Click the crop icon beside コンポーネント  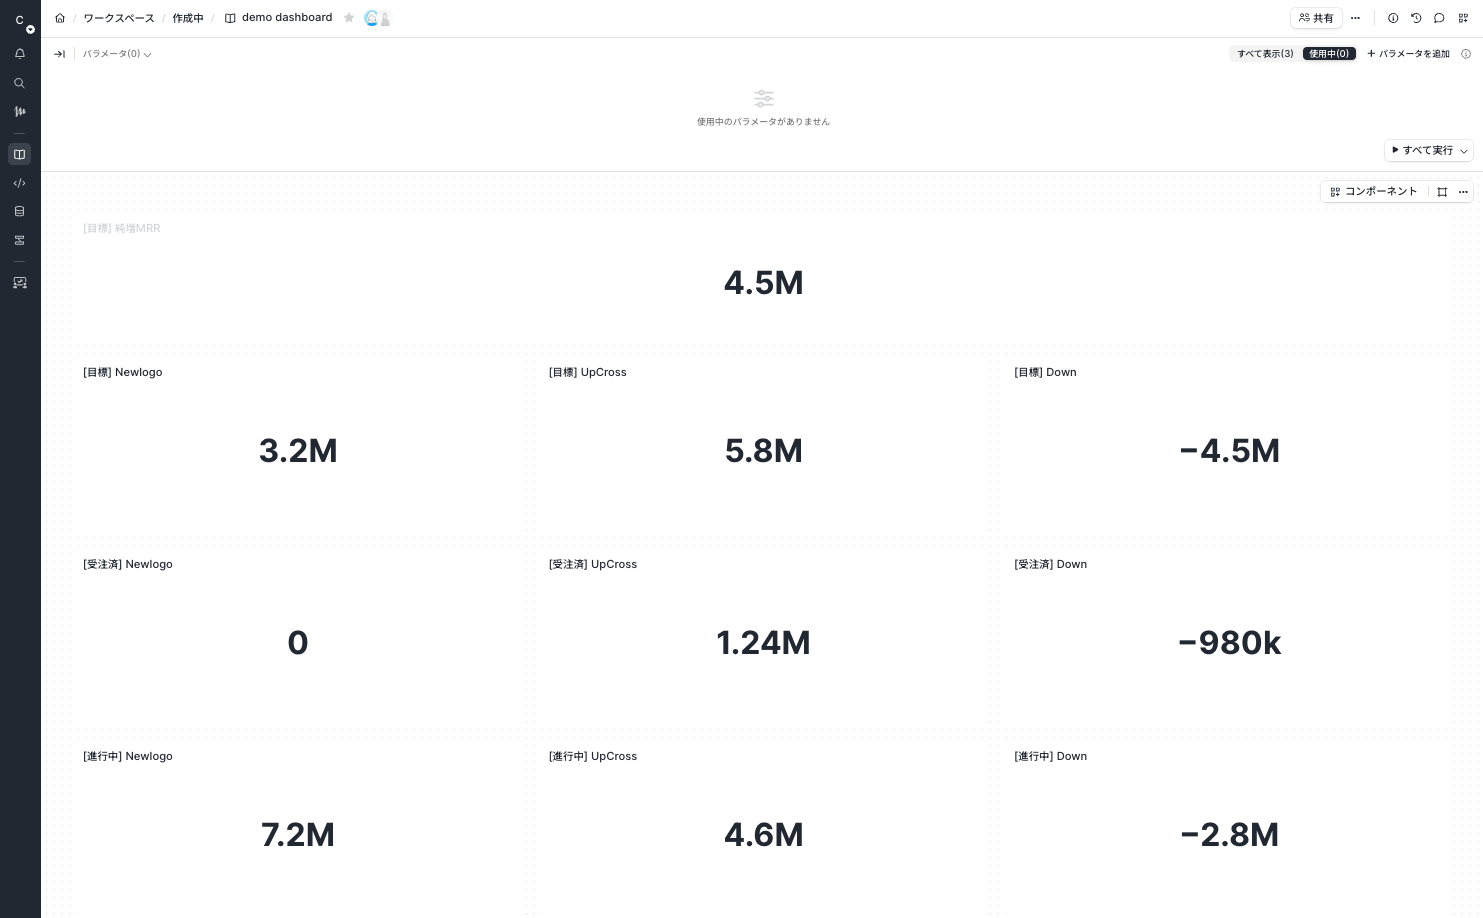(x=1442, y=191)
